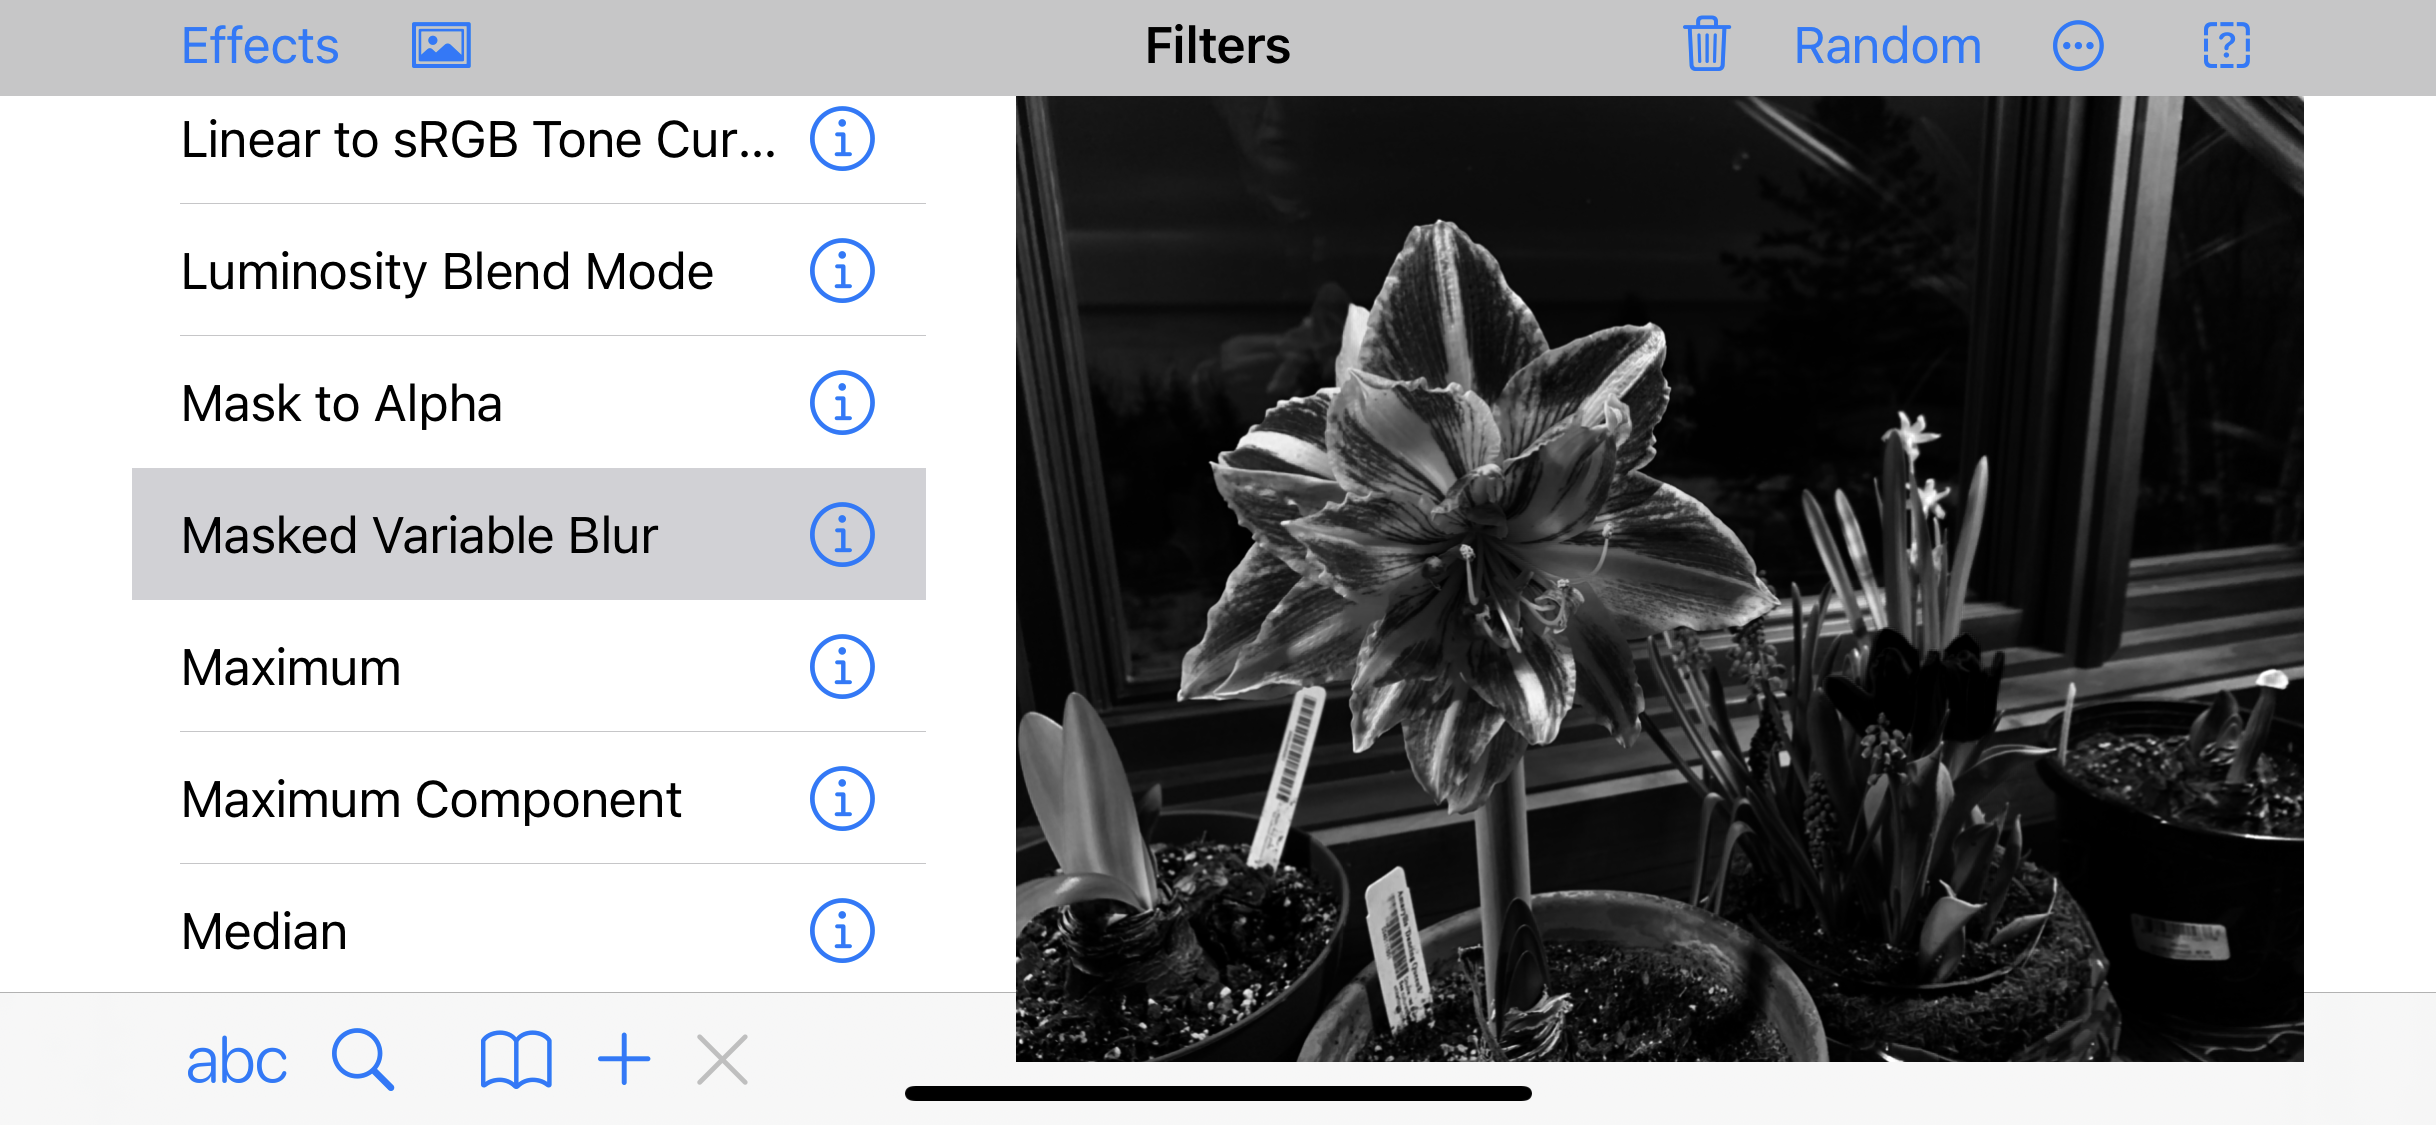Show info for Maximum Component filter
The height and width of the screenshot is (1125, 2436).
click(842, 799)
